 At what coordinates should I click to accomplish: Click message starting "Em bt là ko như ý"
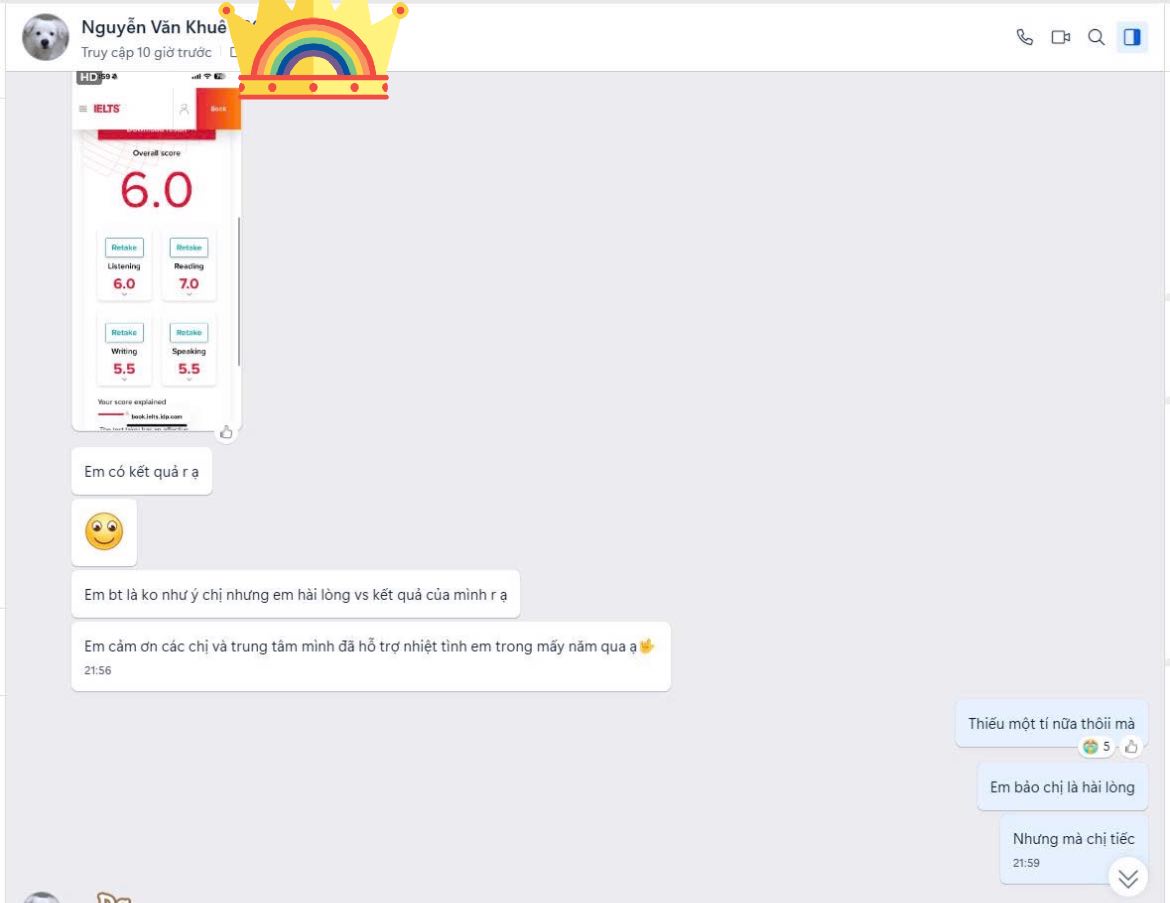[295, 594]
